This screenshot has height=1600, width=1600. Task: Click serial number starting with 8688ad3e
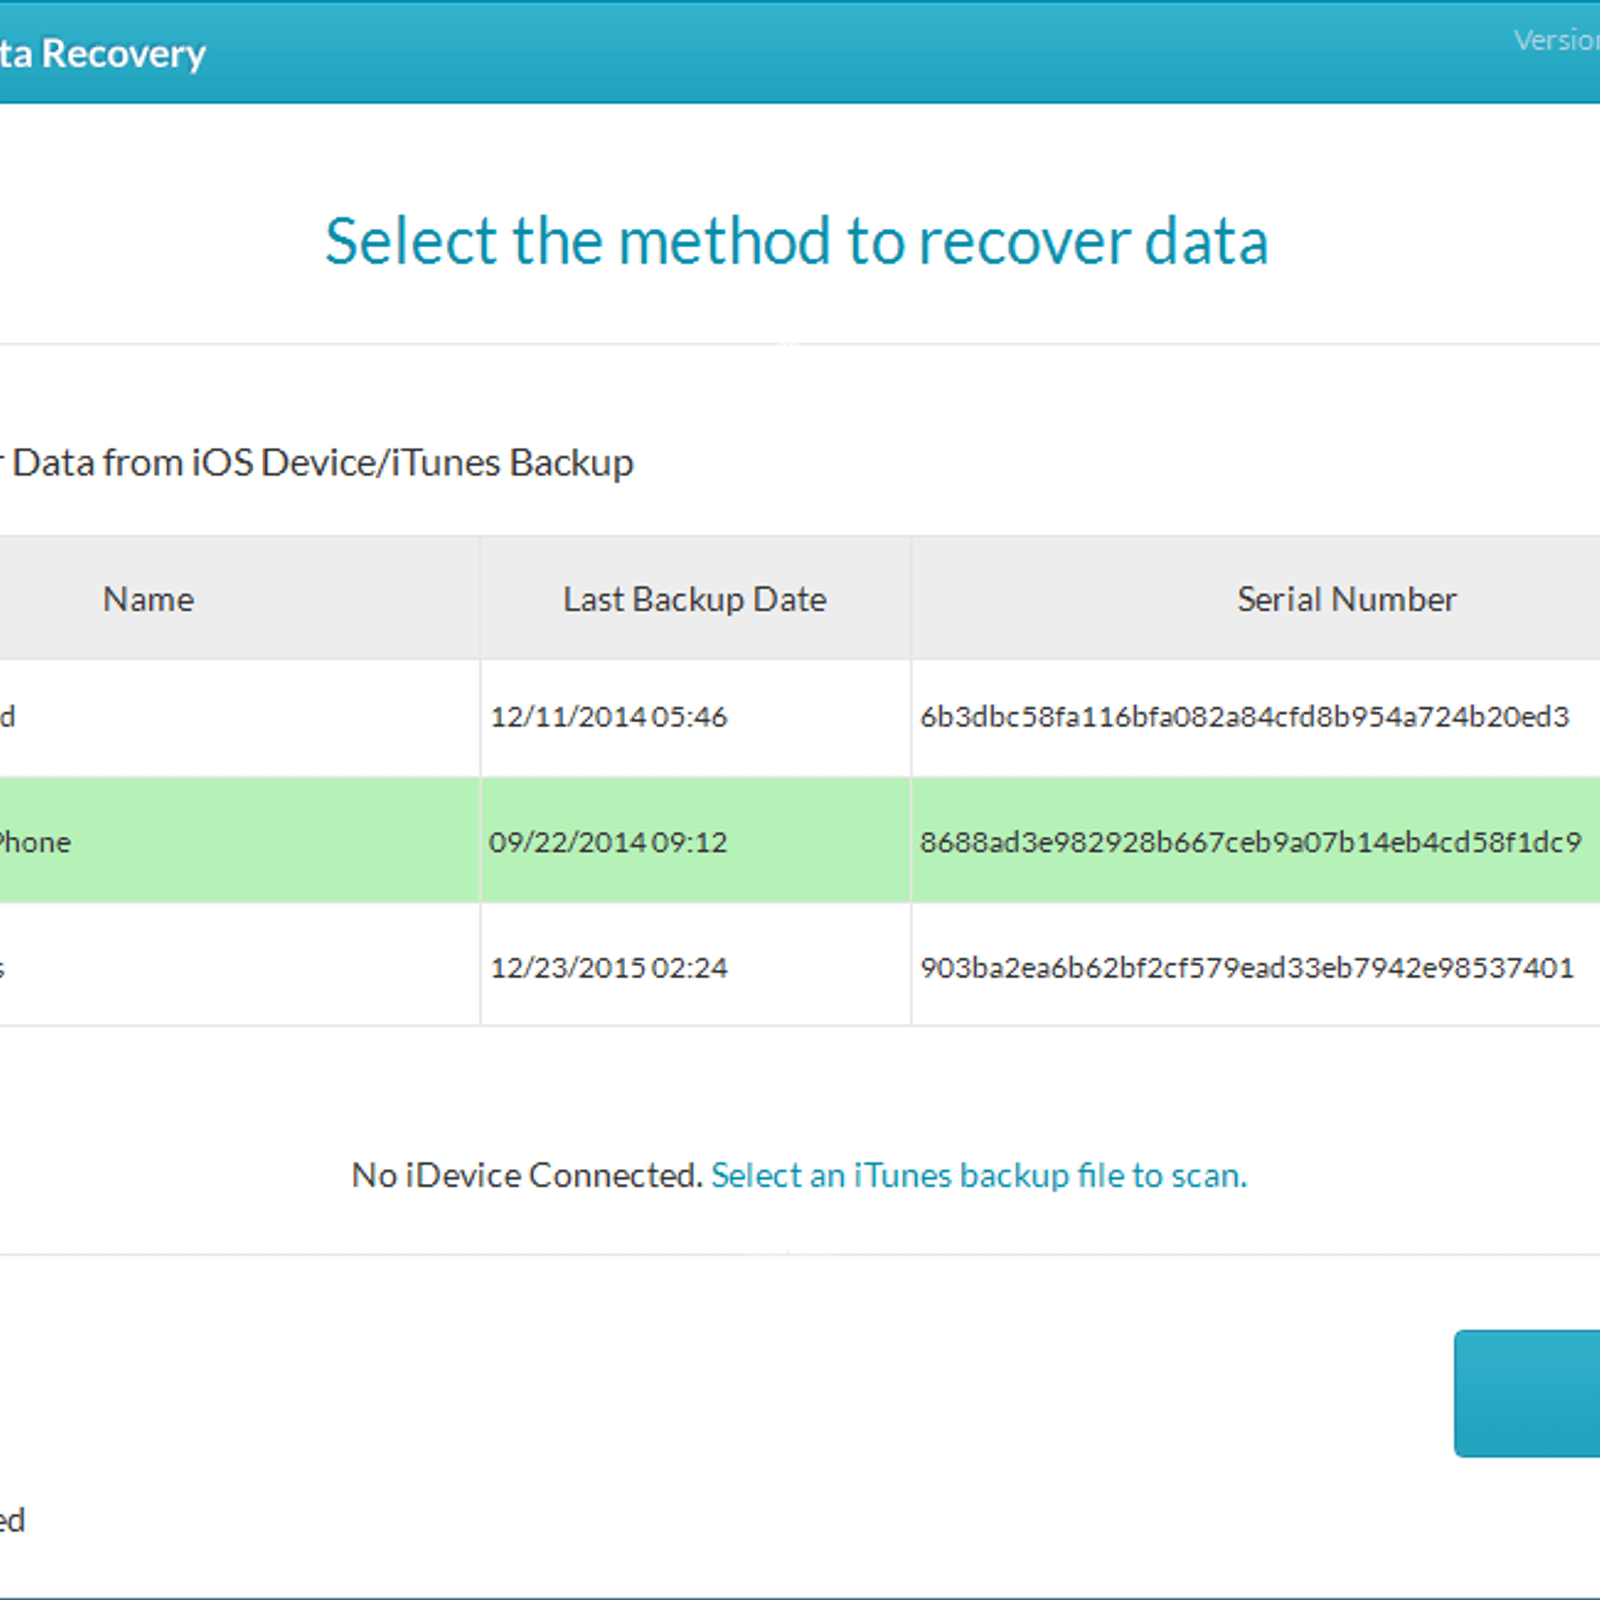(x=1251, y=842)
